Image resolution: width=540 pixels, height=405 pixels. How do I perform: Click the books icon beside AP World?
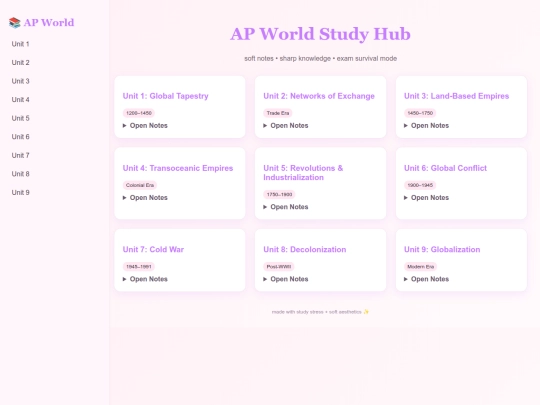pyautogui.click(x=14, y=23)
